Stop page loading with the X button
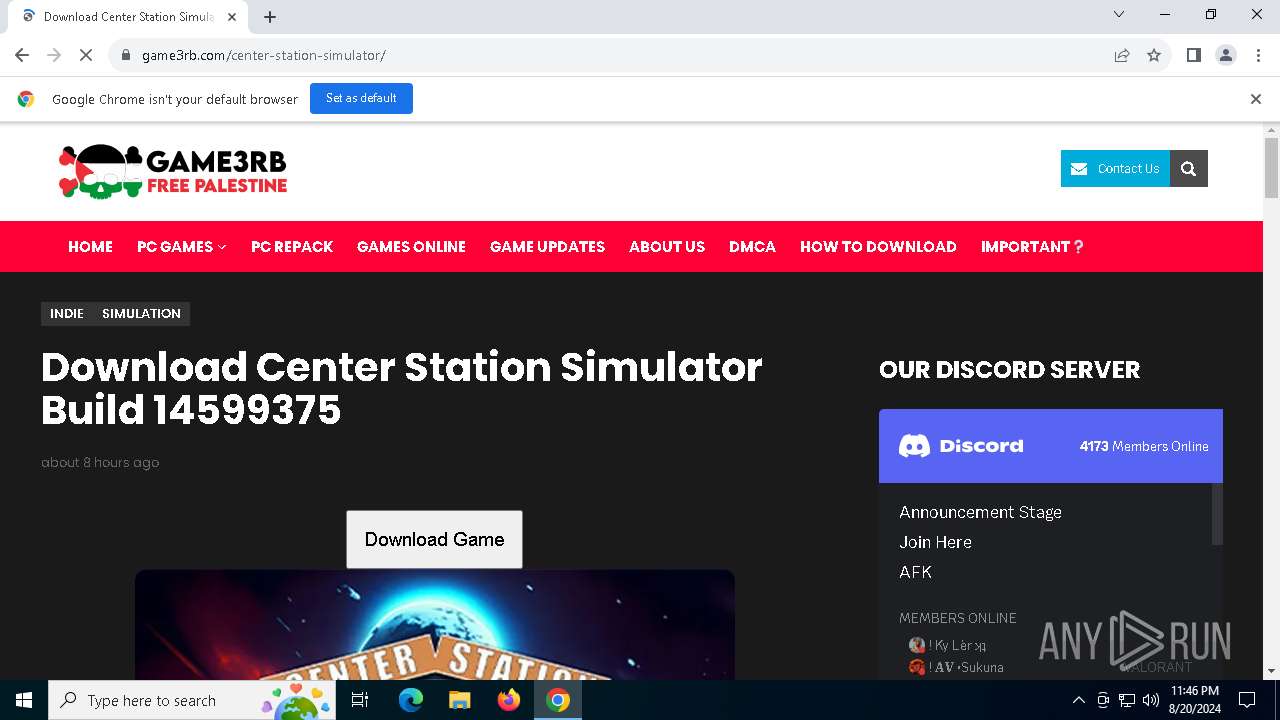This screenshot has width=1280, height=720. (x=86, y=55)
